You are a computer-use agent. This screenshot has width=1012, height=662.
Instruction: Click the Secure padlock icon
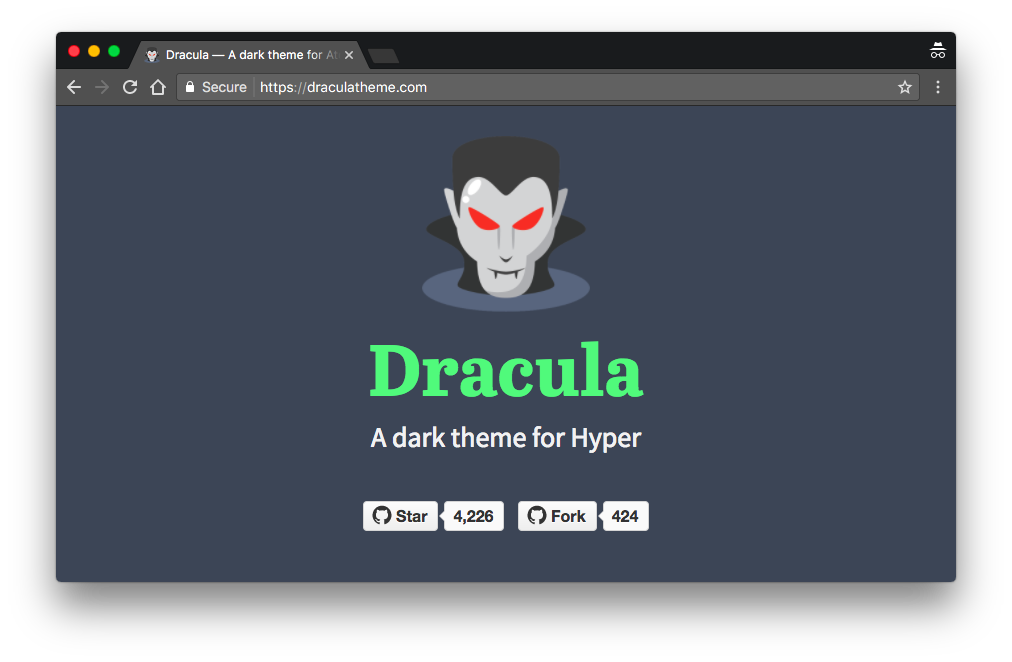pyautogui.click(x=190, y=86)
